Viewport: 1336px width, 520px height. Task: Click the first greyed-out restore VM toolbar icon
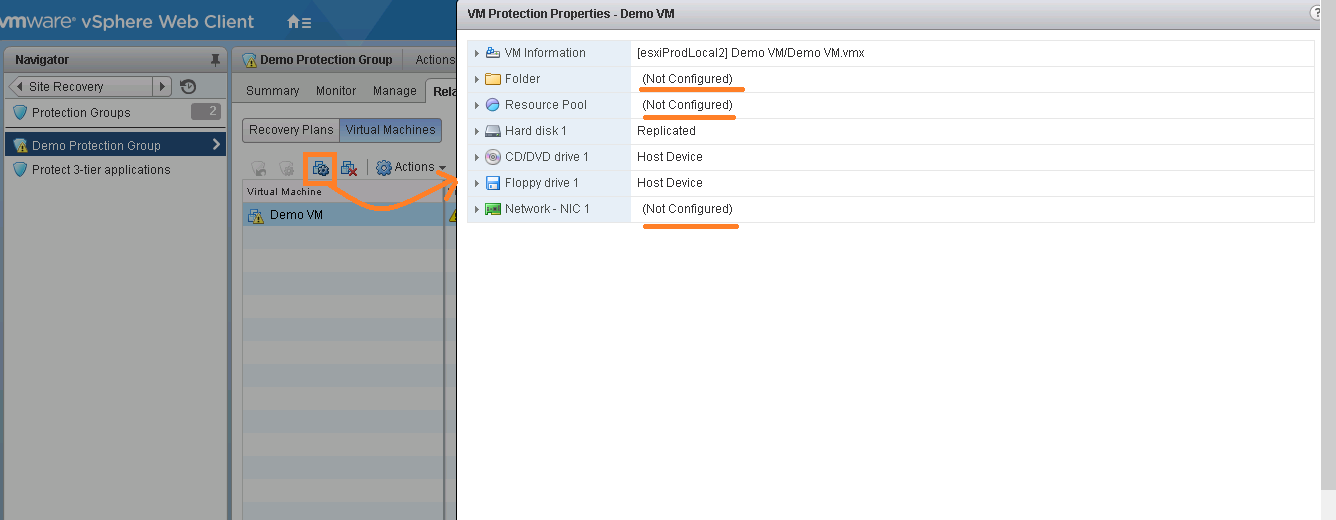(x=258, y=168)
